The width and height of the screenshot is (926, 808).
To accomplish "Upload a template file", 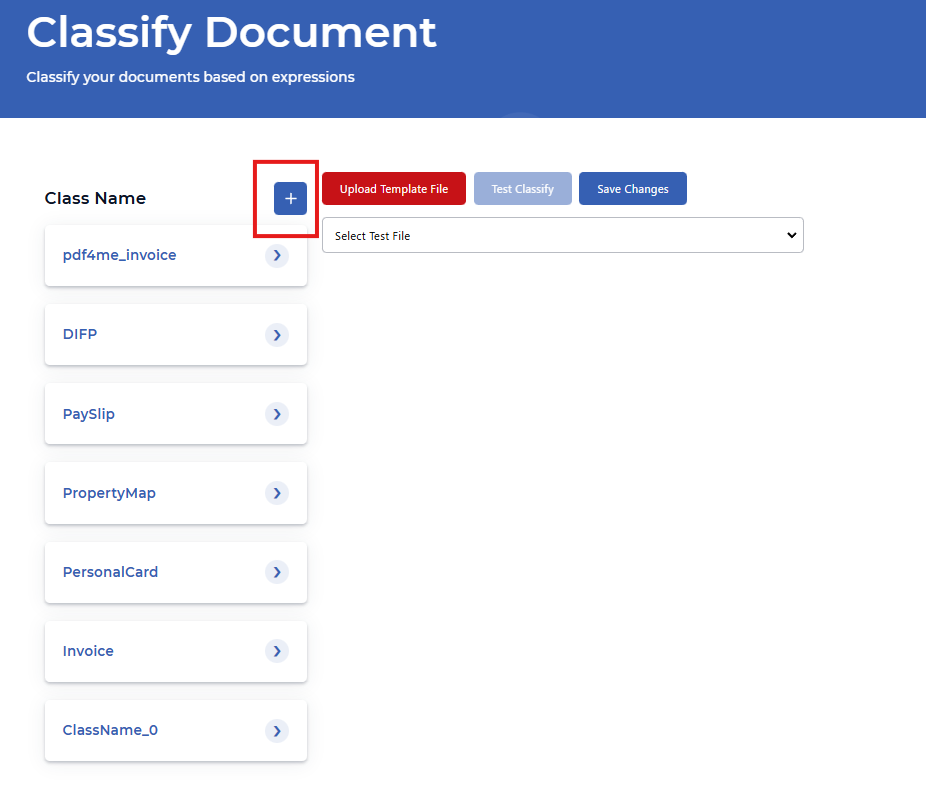I will (393, 188).
